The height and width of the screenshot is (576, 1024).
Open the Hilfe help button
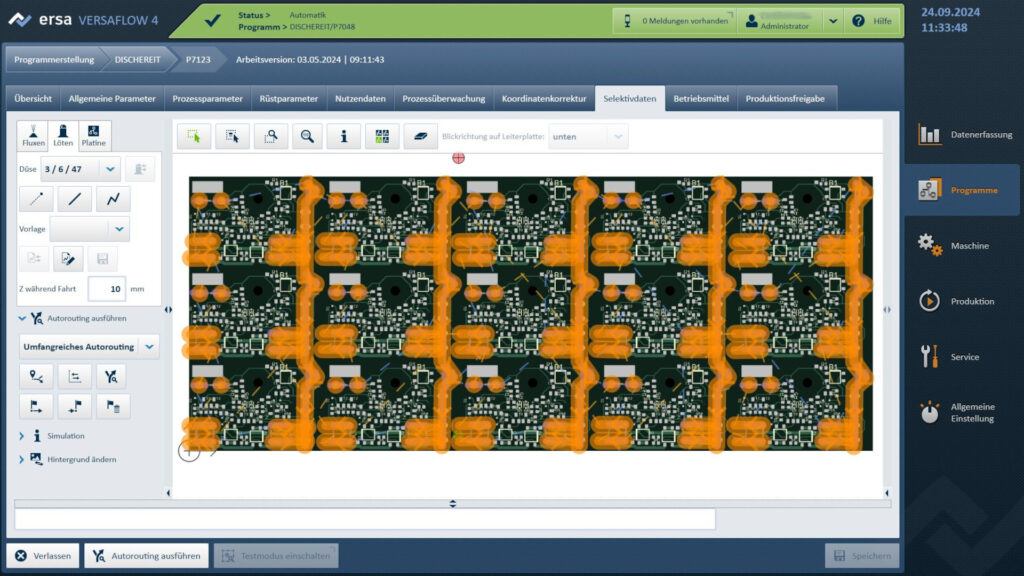(x=872, y=21)
